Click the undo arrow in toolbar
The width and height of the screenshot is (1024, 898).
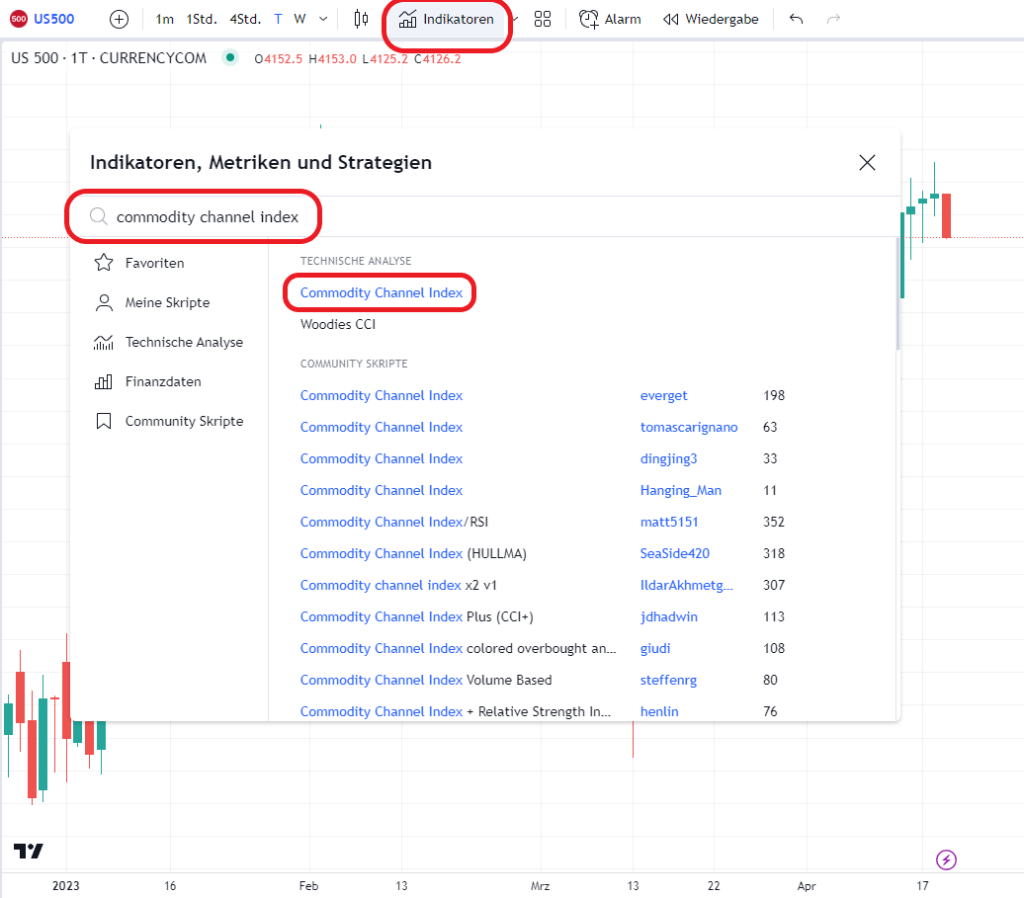[x=796, y=19]
